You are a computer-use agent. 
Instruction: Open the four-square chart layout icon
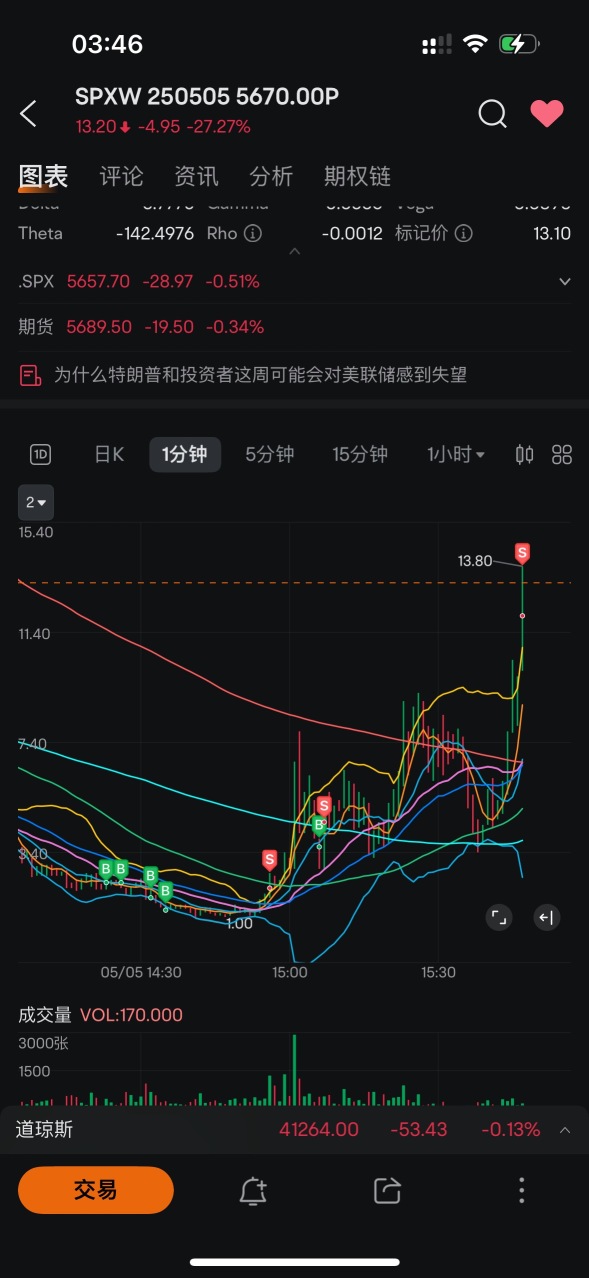tap(562, 455)
